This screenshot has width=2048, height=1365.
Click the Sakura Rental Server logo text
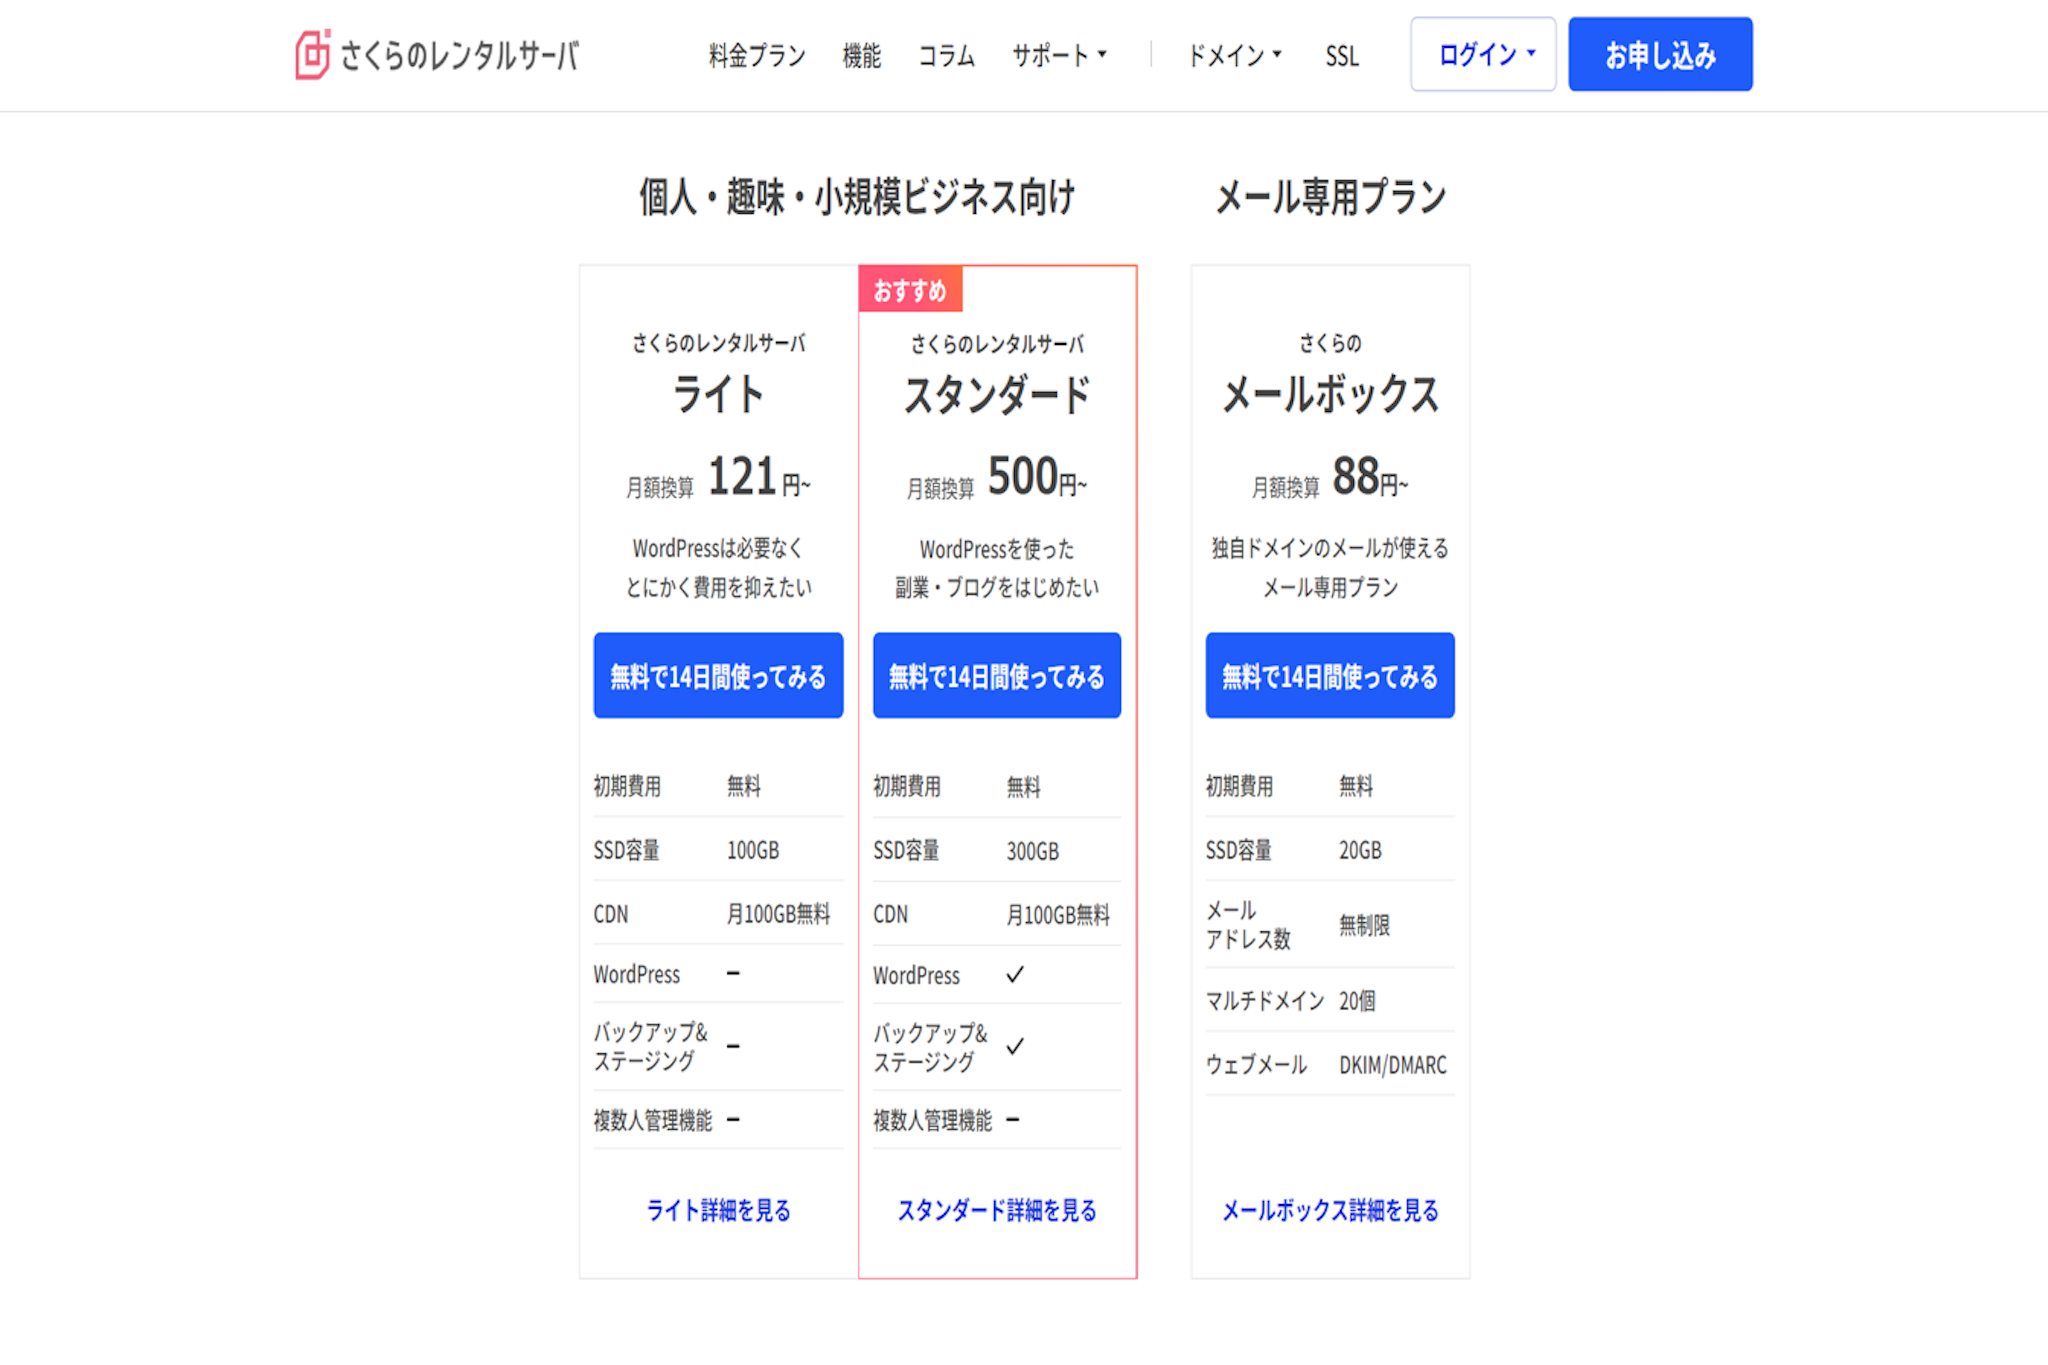coord(459,55)
